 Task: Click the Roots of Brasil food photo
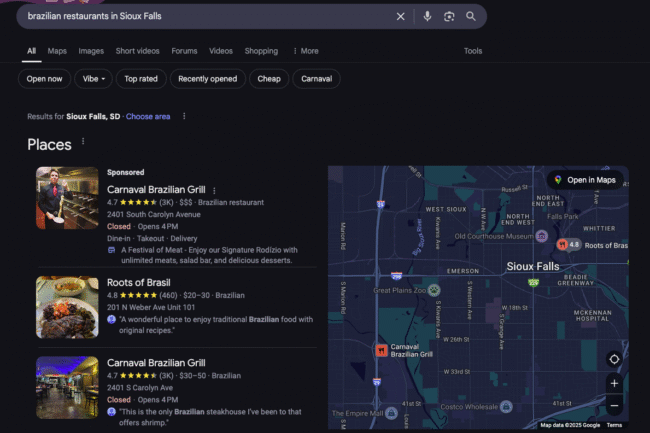67,307
